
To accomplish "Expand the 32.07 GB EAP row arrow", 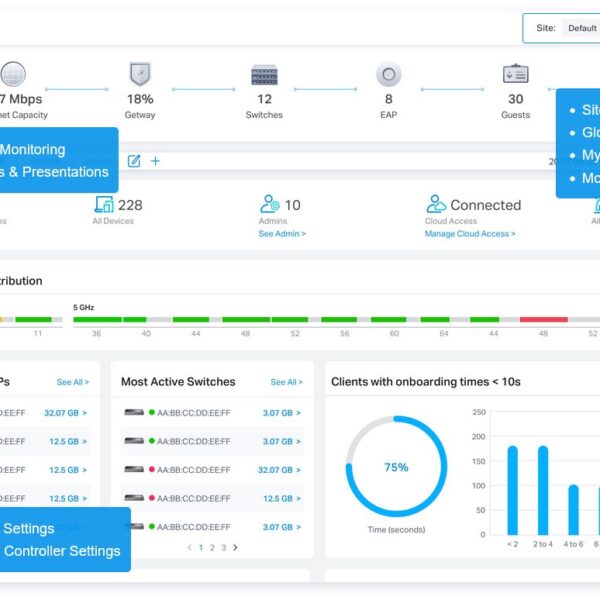I will (85, 413).
